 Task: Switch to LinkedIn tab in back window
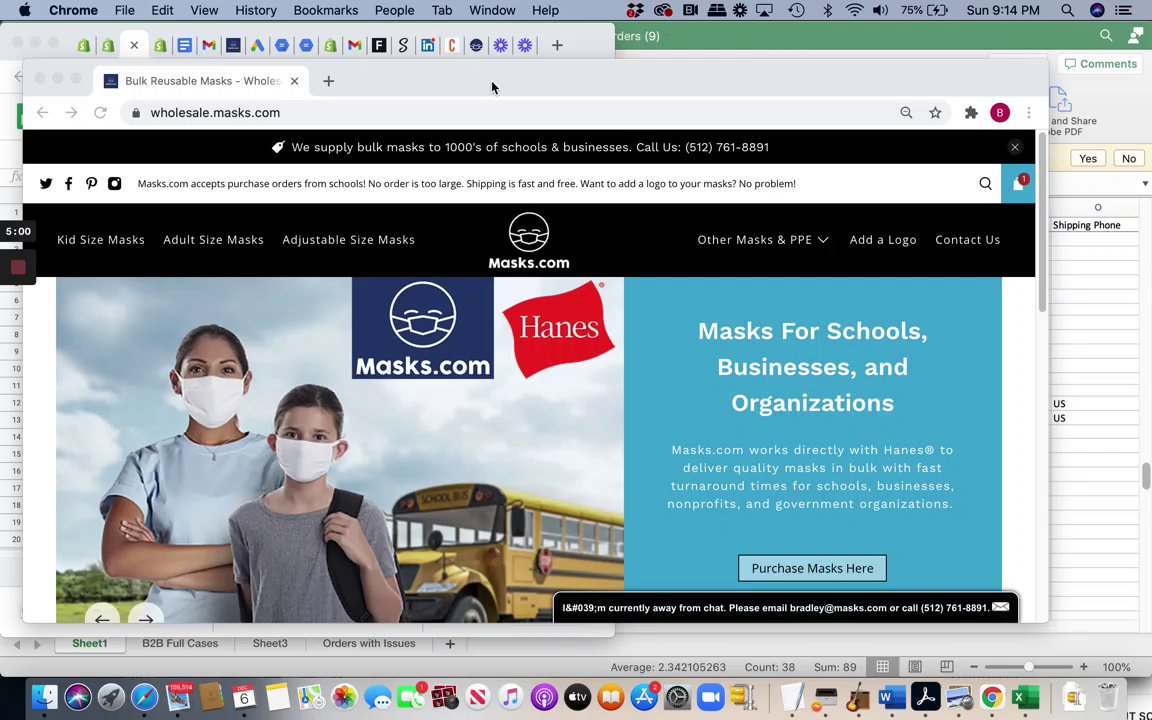(x=428, y=46)
